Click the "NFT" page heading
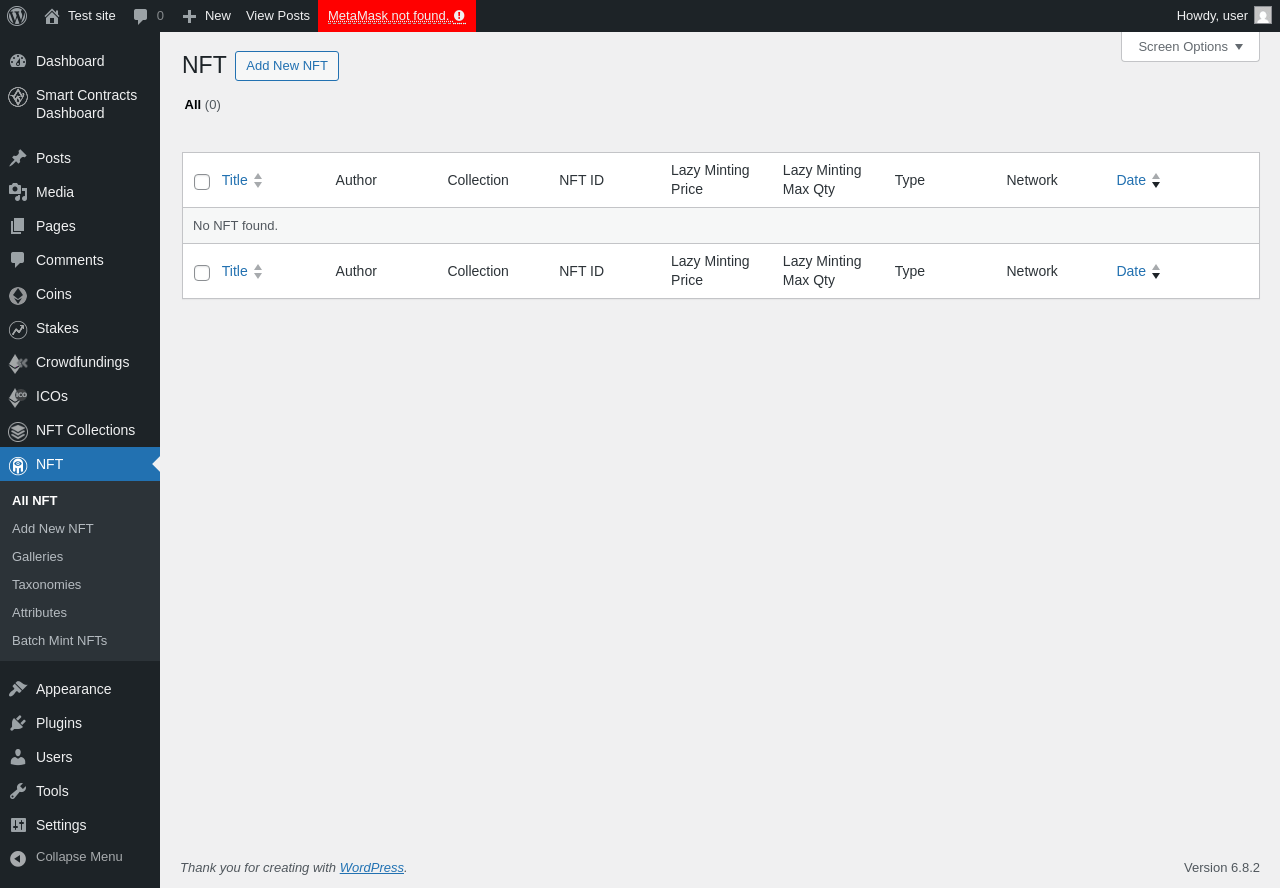 (204, 65)
